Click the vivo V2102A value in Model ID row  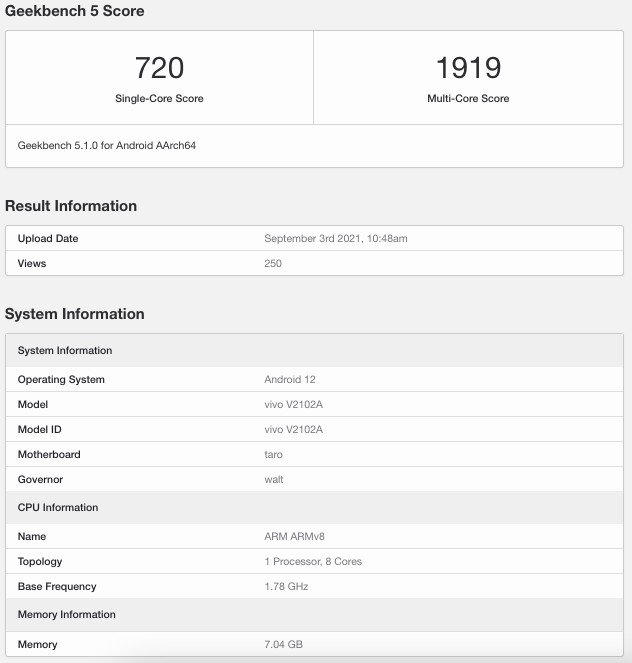[294, 430]
